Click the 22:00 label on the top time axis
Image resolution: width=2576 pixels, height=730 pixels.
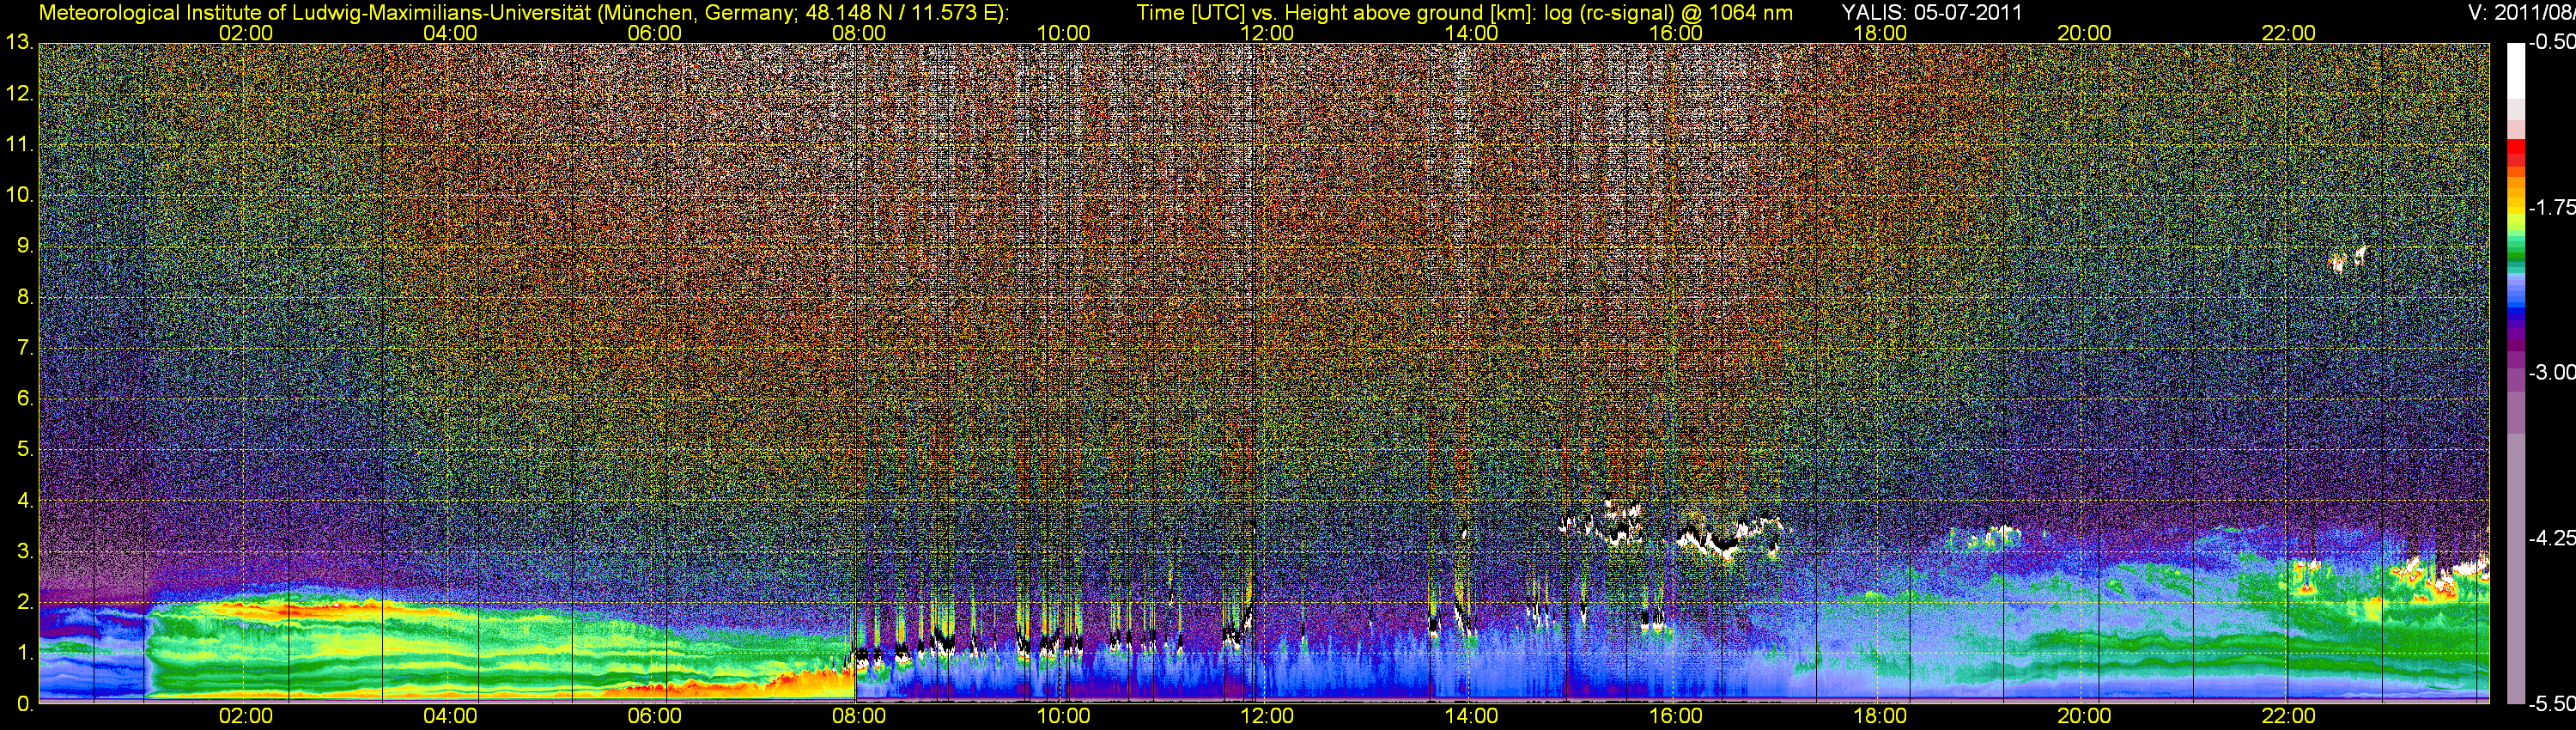click(2289, 33)
